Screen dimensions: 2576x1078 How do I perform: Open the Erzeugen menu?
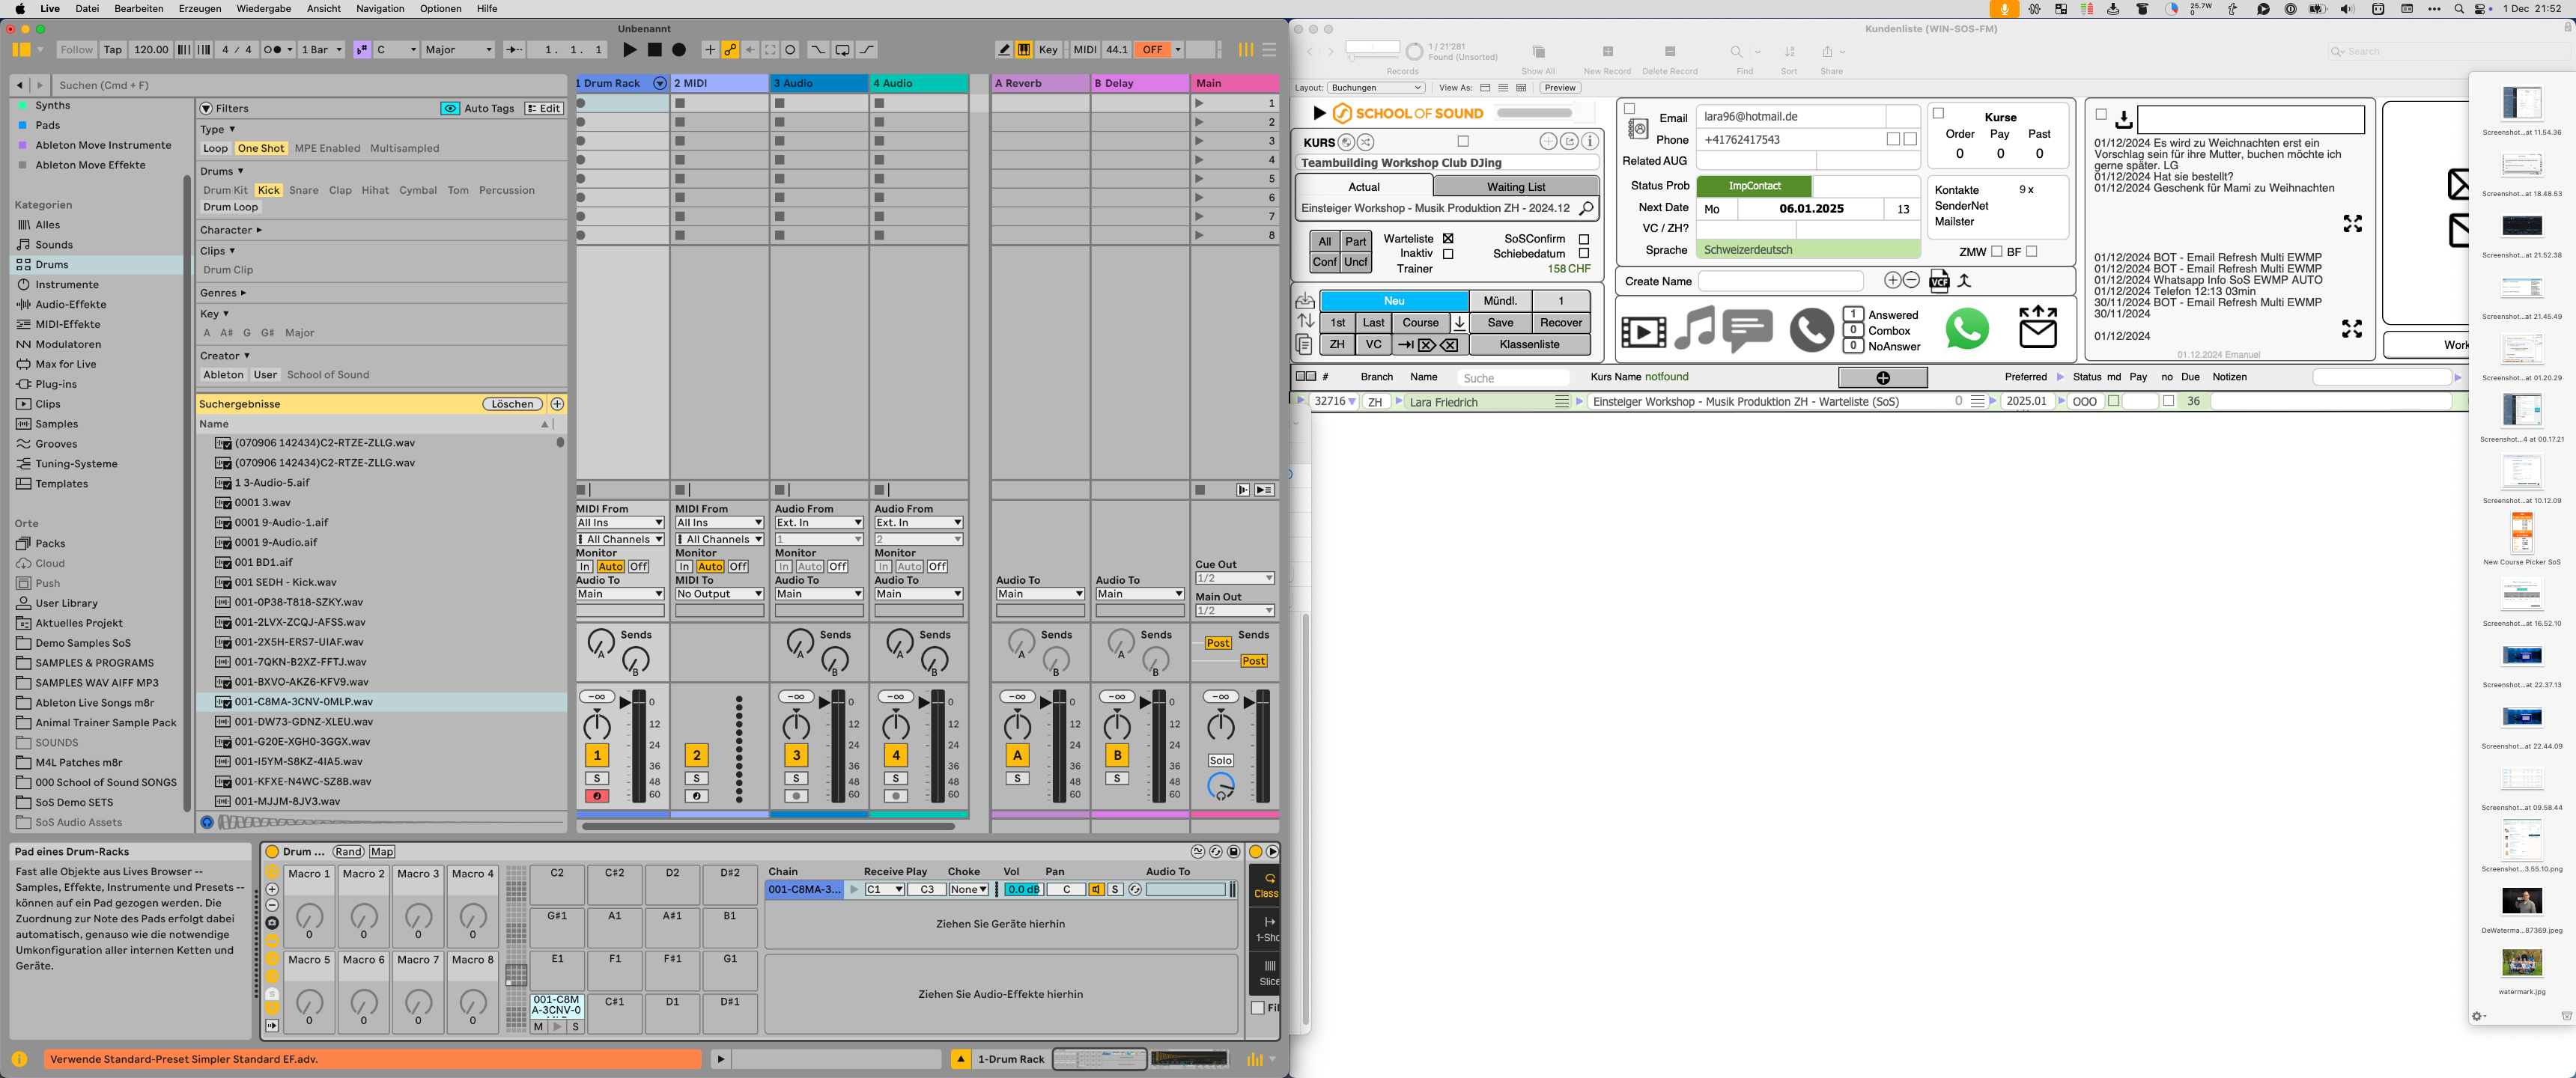200,8
